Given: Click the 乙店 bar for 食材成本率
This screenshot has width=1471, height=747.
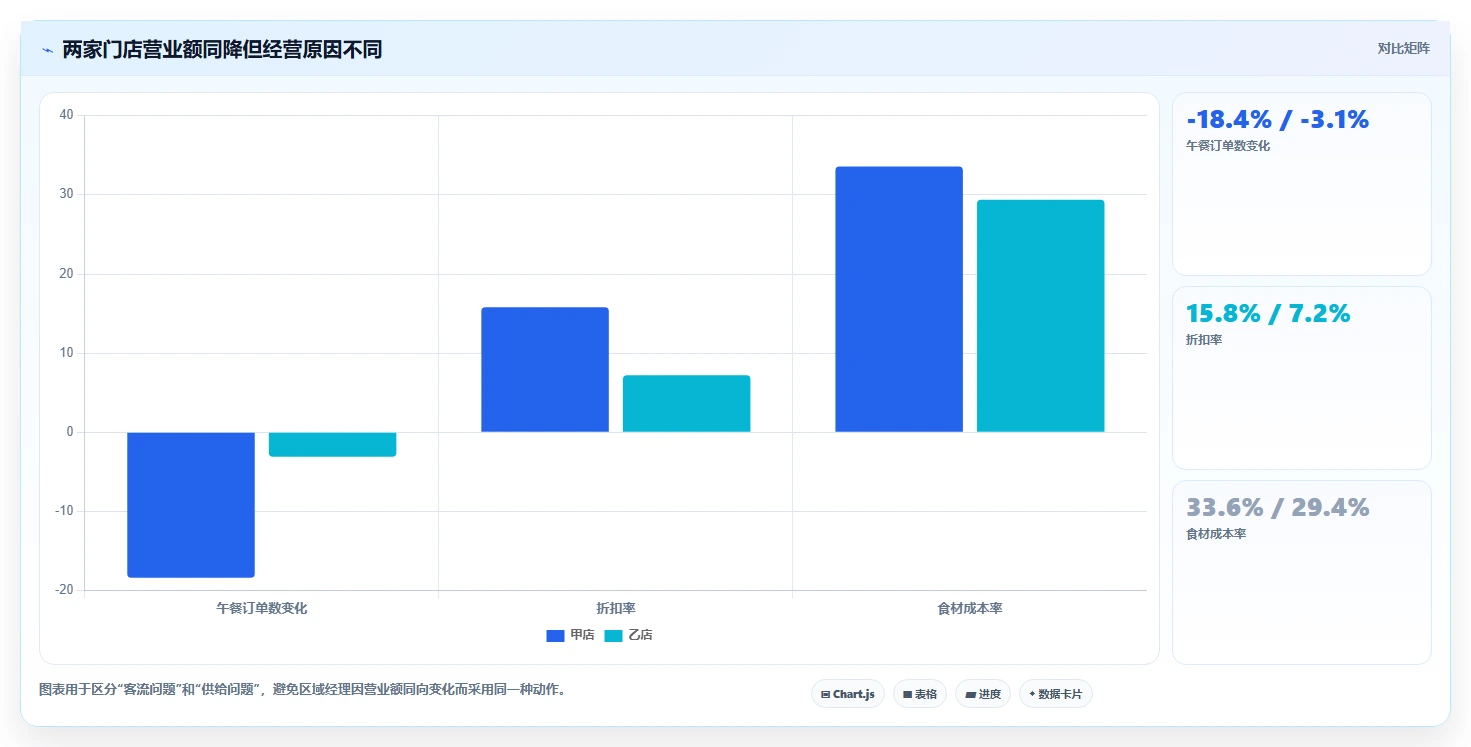Looking at the screenshot, I should tap(1041, 316).
